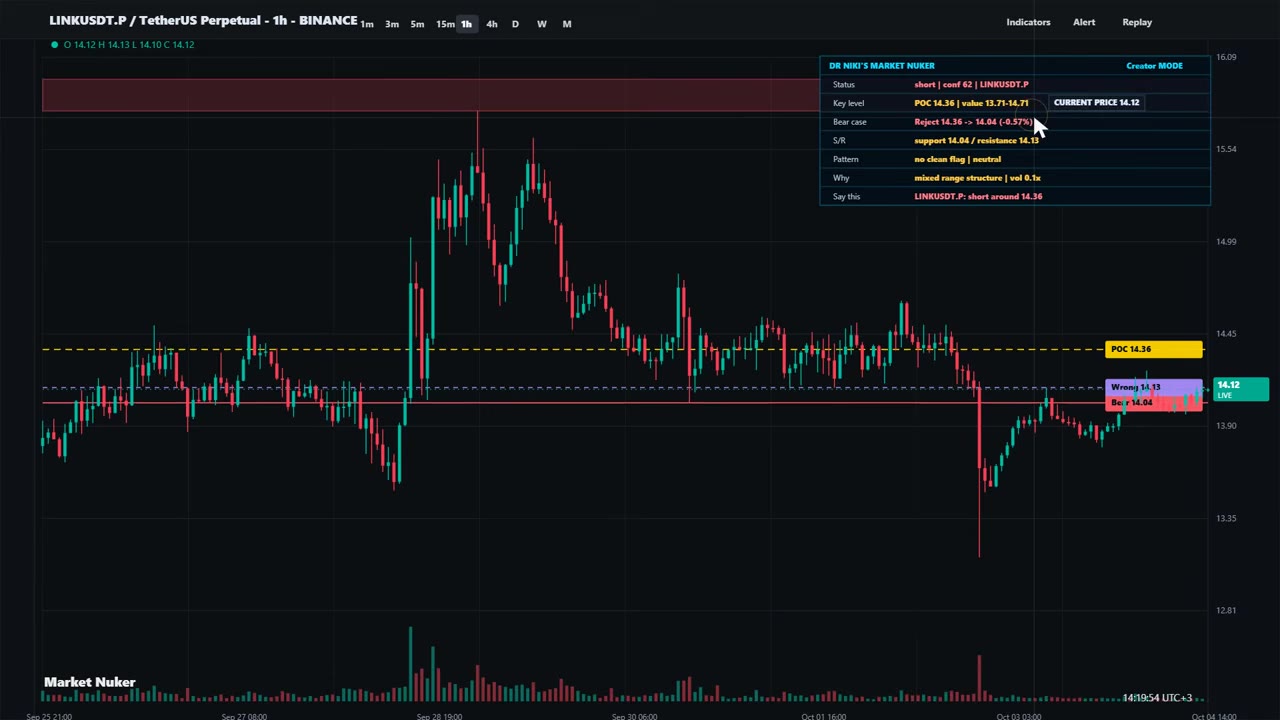The image size is (1280, 720).
Task: Click pattern value 'no clean flag | neutral'
Action: (x=957, y=159)
